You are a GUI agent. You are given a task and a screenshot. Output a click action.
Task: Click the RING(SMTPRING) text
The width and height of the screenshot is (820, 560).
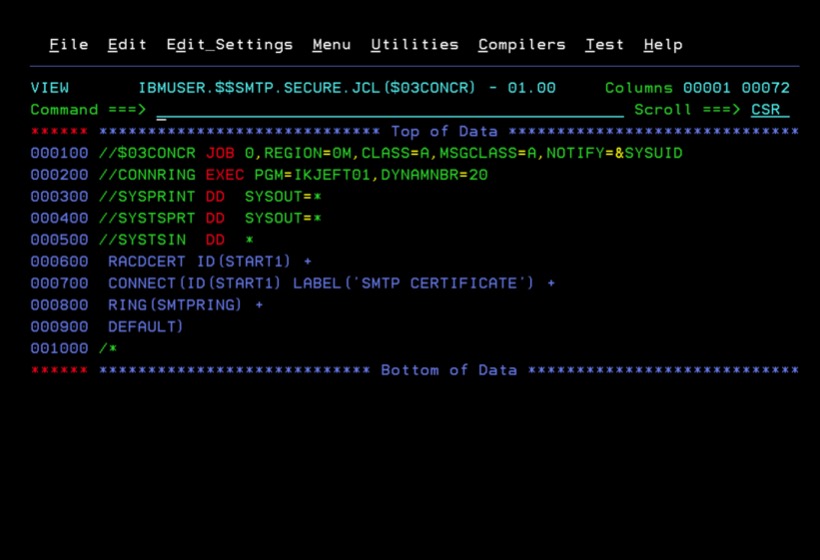[x=175, y=305]
